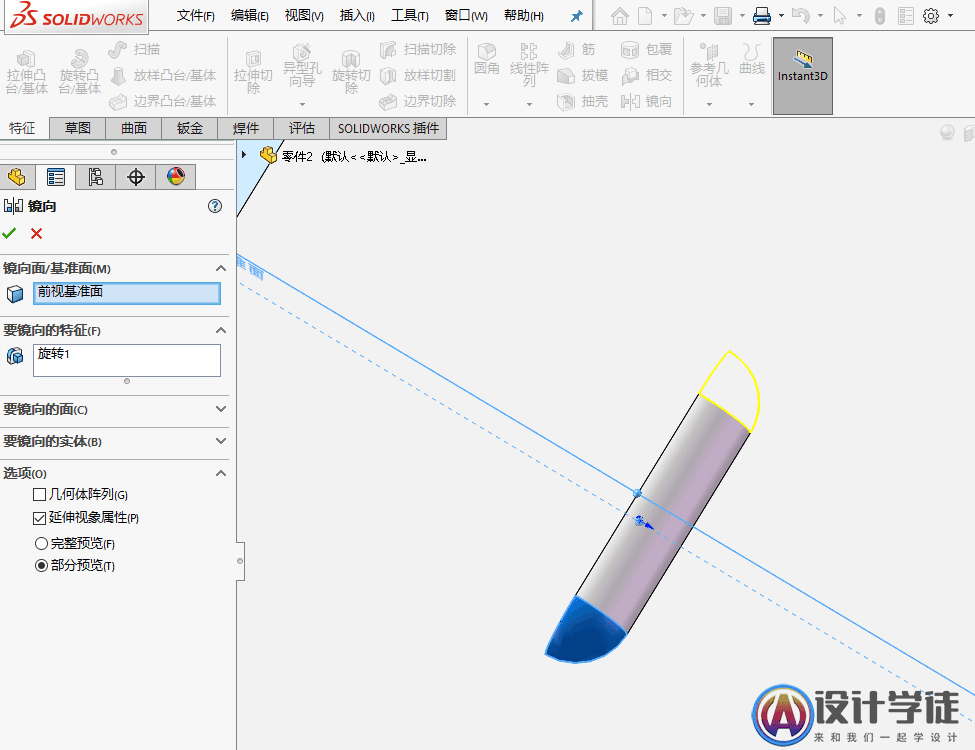This screenshot has height=750, width=975.
Task: Switch to the SOLIDWORKS 插件 tab
Action: tap(388, 128)
